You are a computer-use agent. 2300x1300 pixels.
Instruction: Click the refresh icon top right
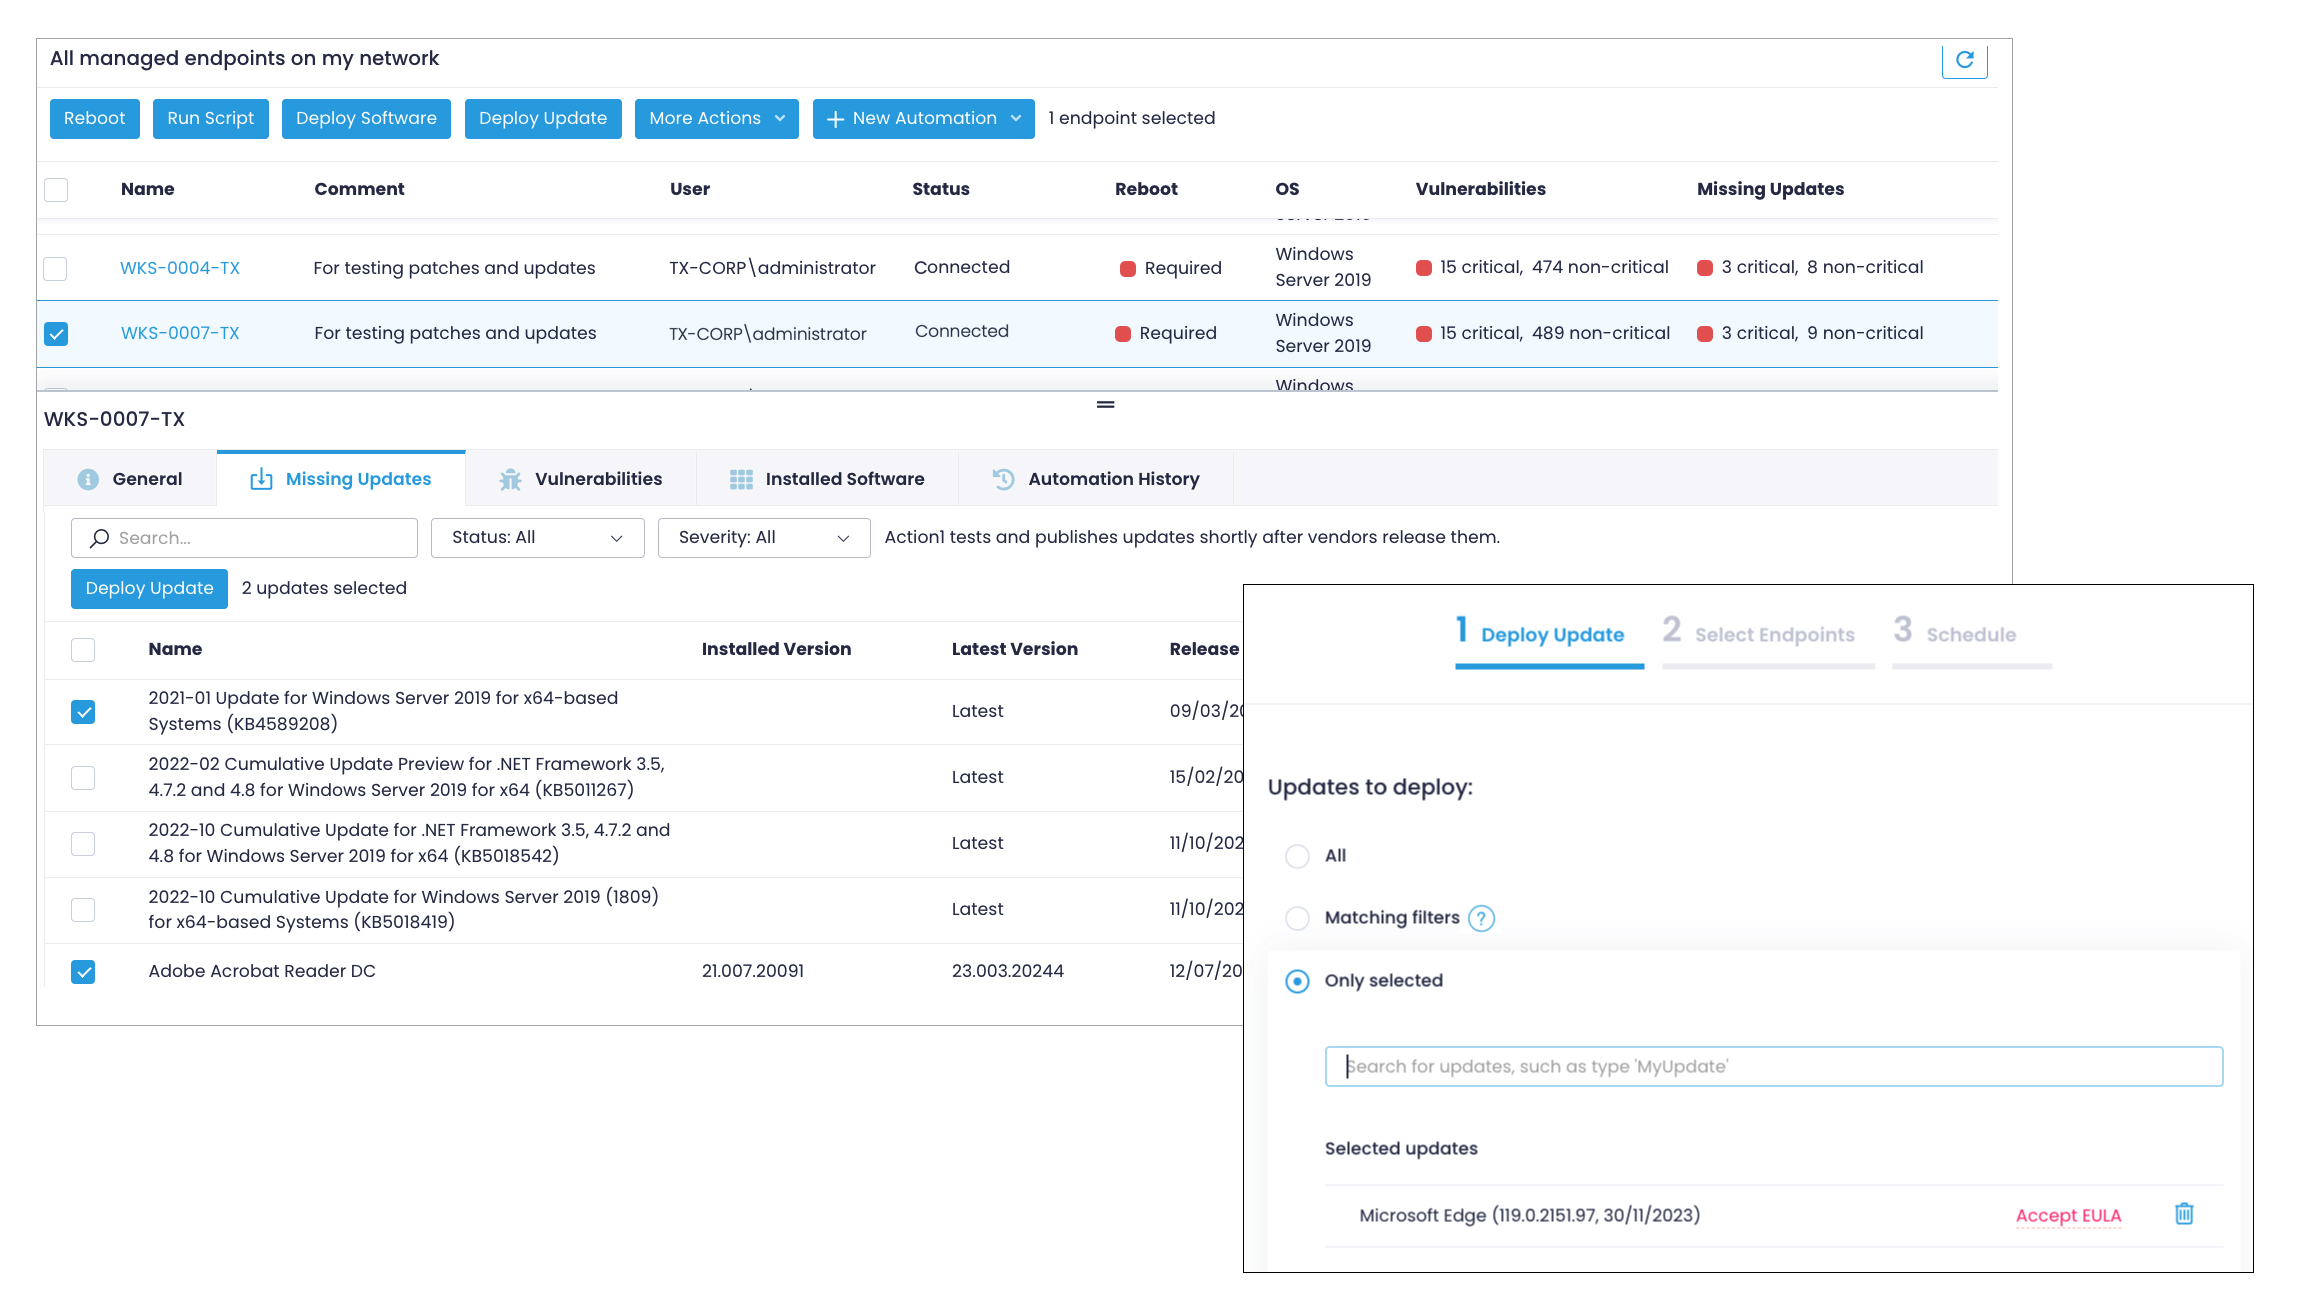click(x=1964, y=58)
